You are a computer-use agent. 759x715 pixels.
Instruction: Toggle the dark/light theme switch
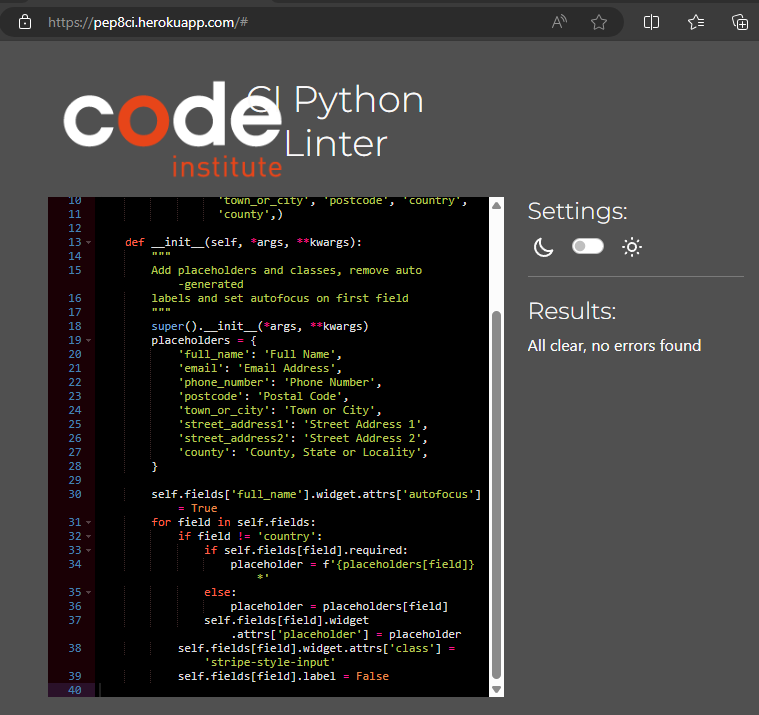tap(588, 246)
